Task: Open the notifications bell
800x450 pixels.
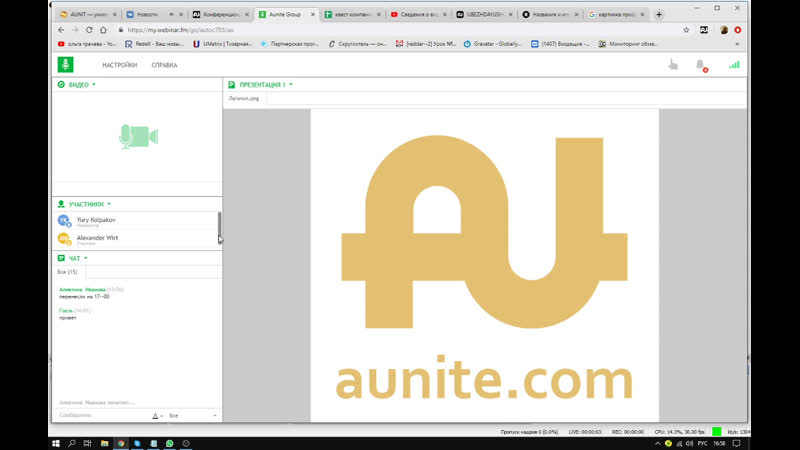Action: [701, 65]
